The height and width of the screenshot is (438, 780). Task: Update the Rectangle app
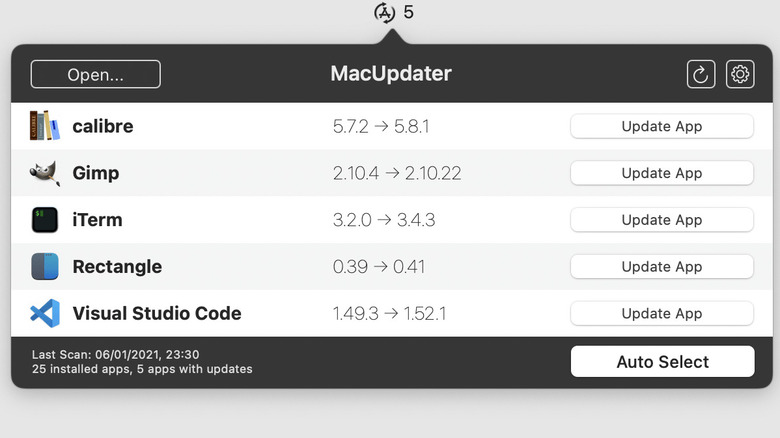tap(661, 267)
